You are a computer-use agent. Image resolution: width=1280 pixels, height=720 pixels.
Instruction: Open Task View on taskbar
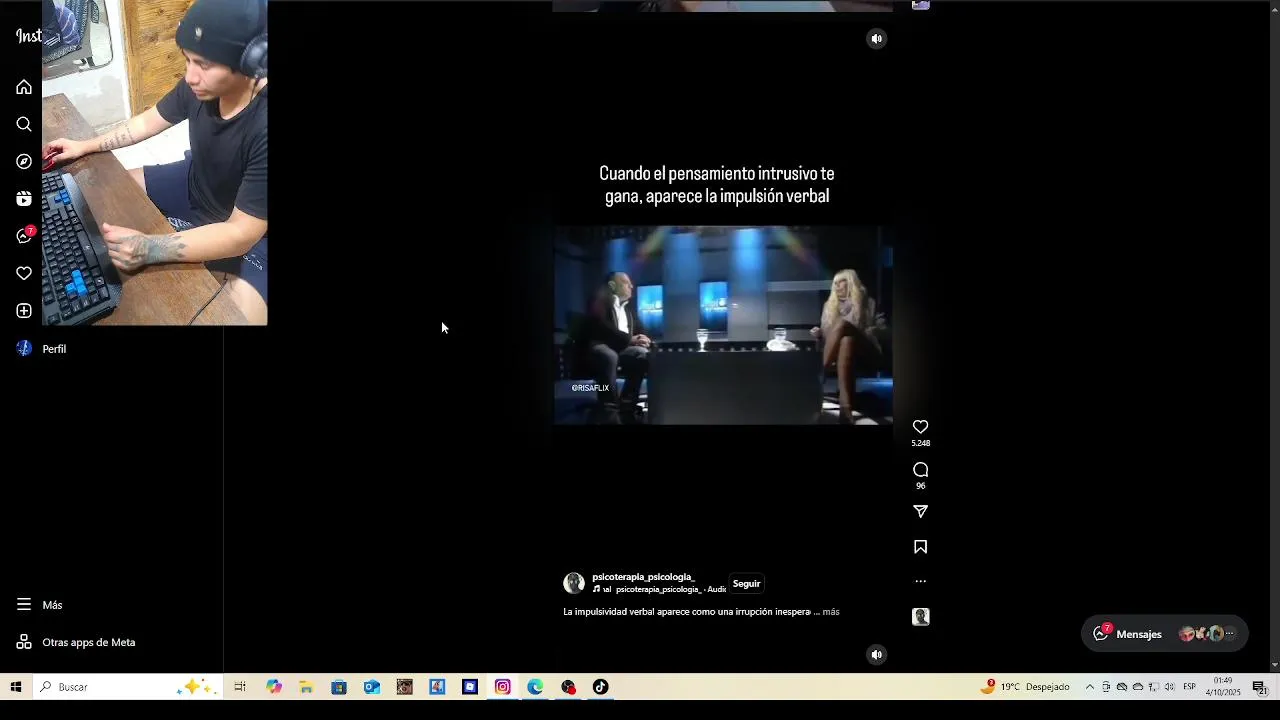pyautogui.click(x=240, y=687)
